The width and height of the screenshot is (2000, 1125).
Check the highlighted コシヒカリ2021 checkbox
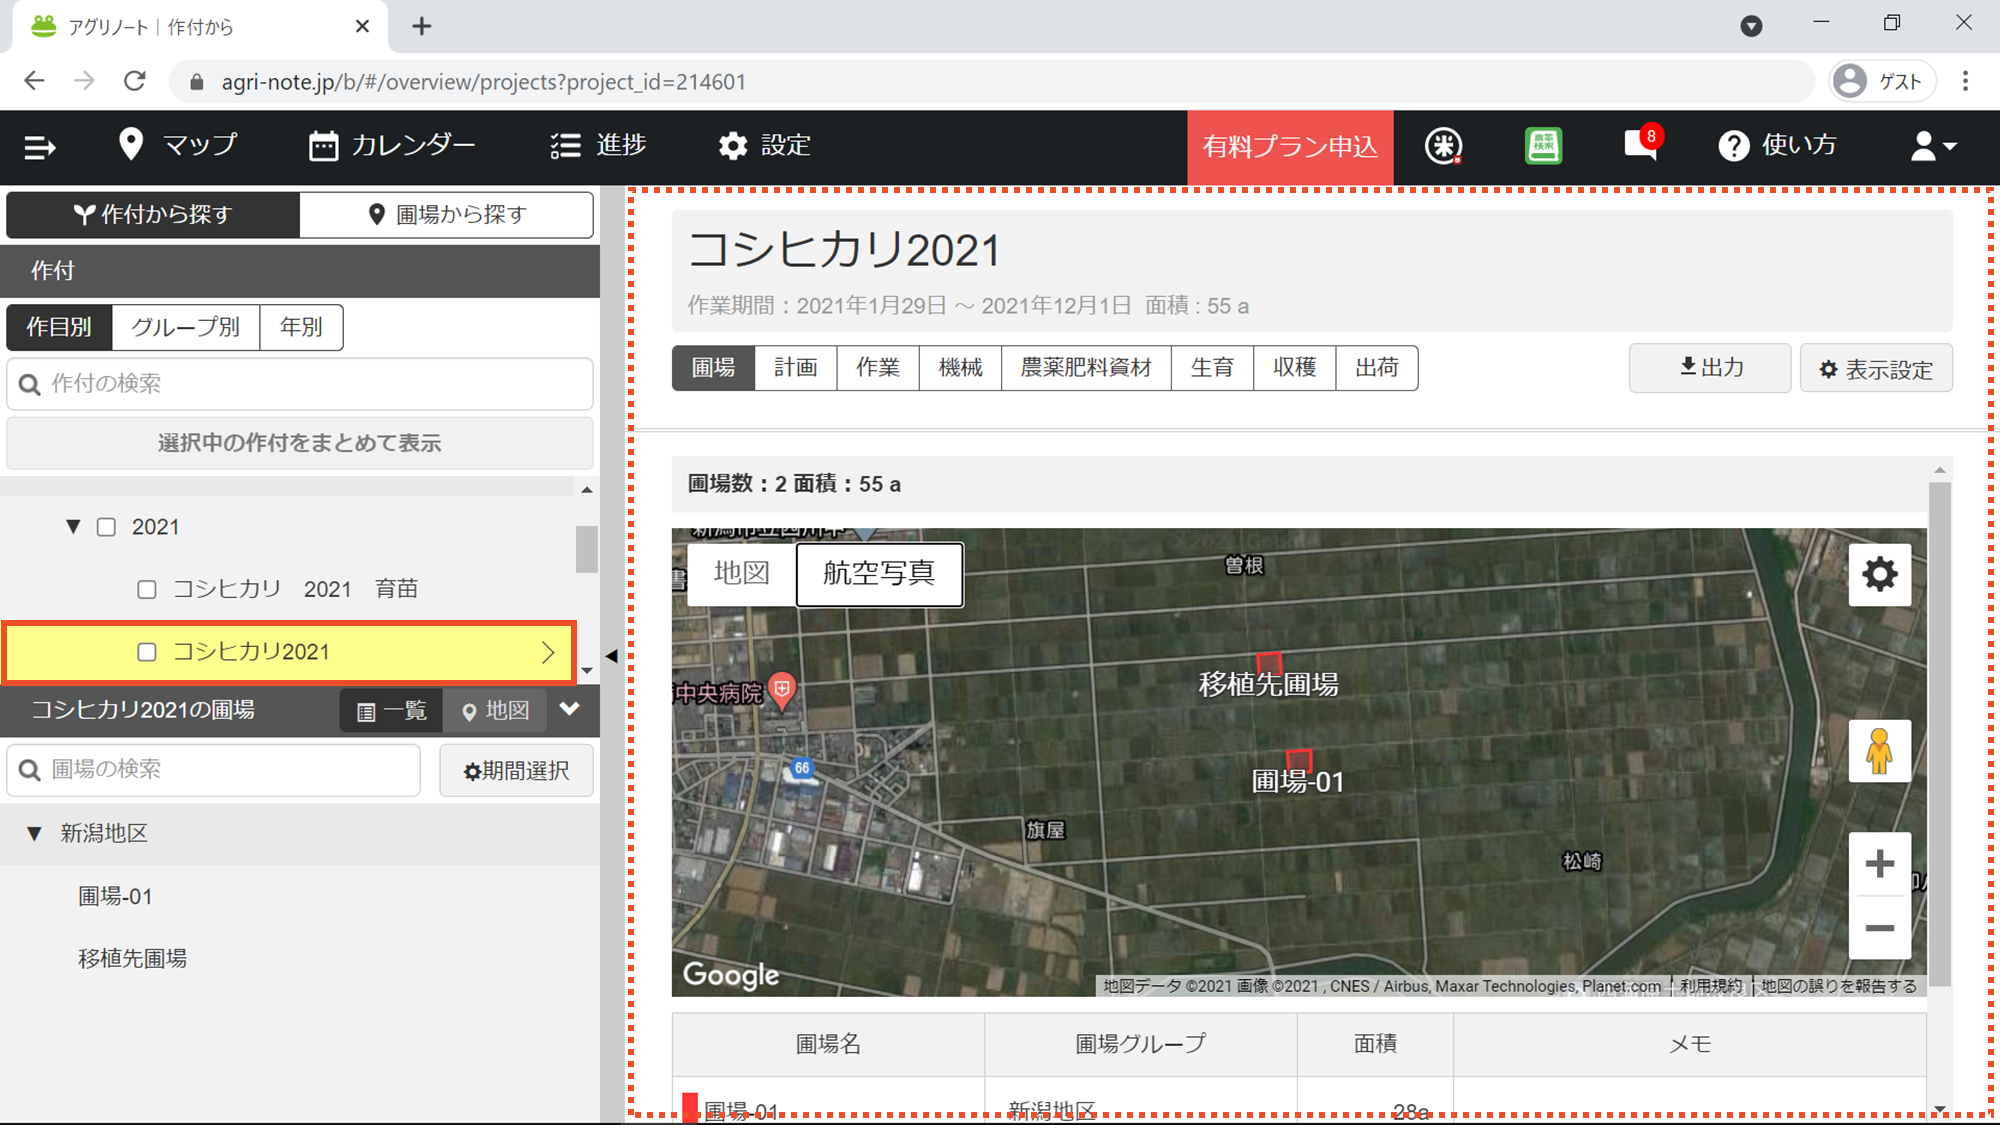(x=147, y=652)
